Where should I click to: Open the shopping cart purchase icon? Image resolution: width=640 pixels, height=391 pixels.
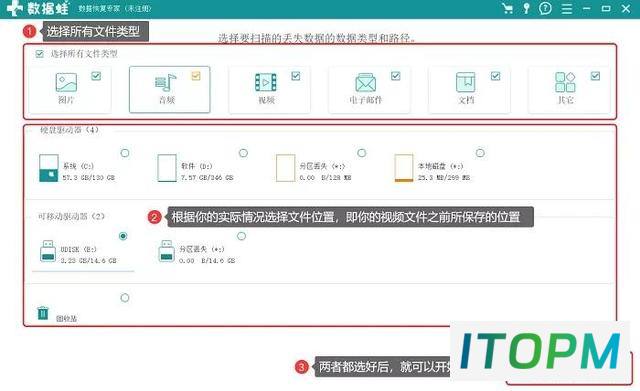click(x=507, y=8)
